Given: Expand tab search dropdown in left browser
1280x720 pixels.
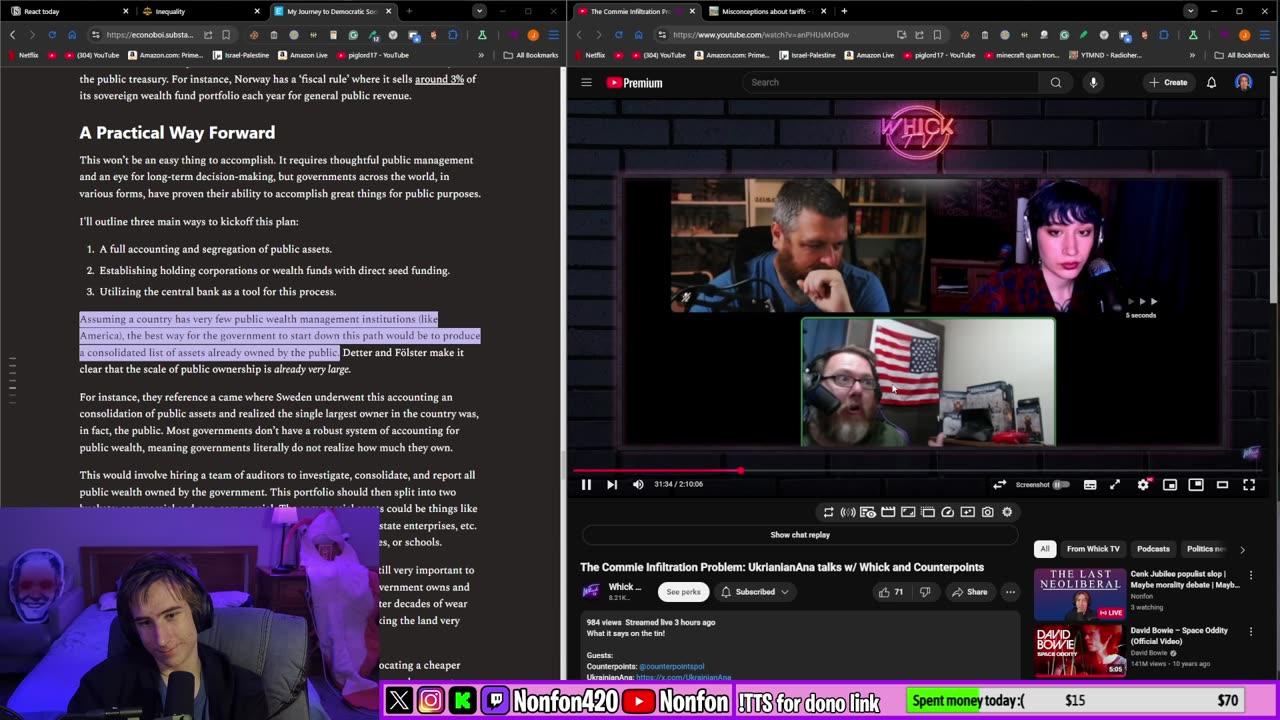Looking at the screenshot, I should 479,11.
